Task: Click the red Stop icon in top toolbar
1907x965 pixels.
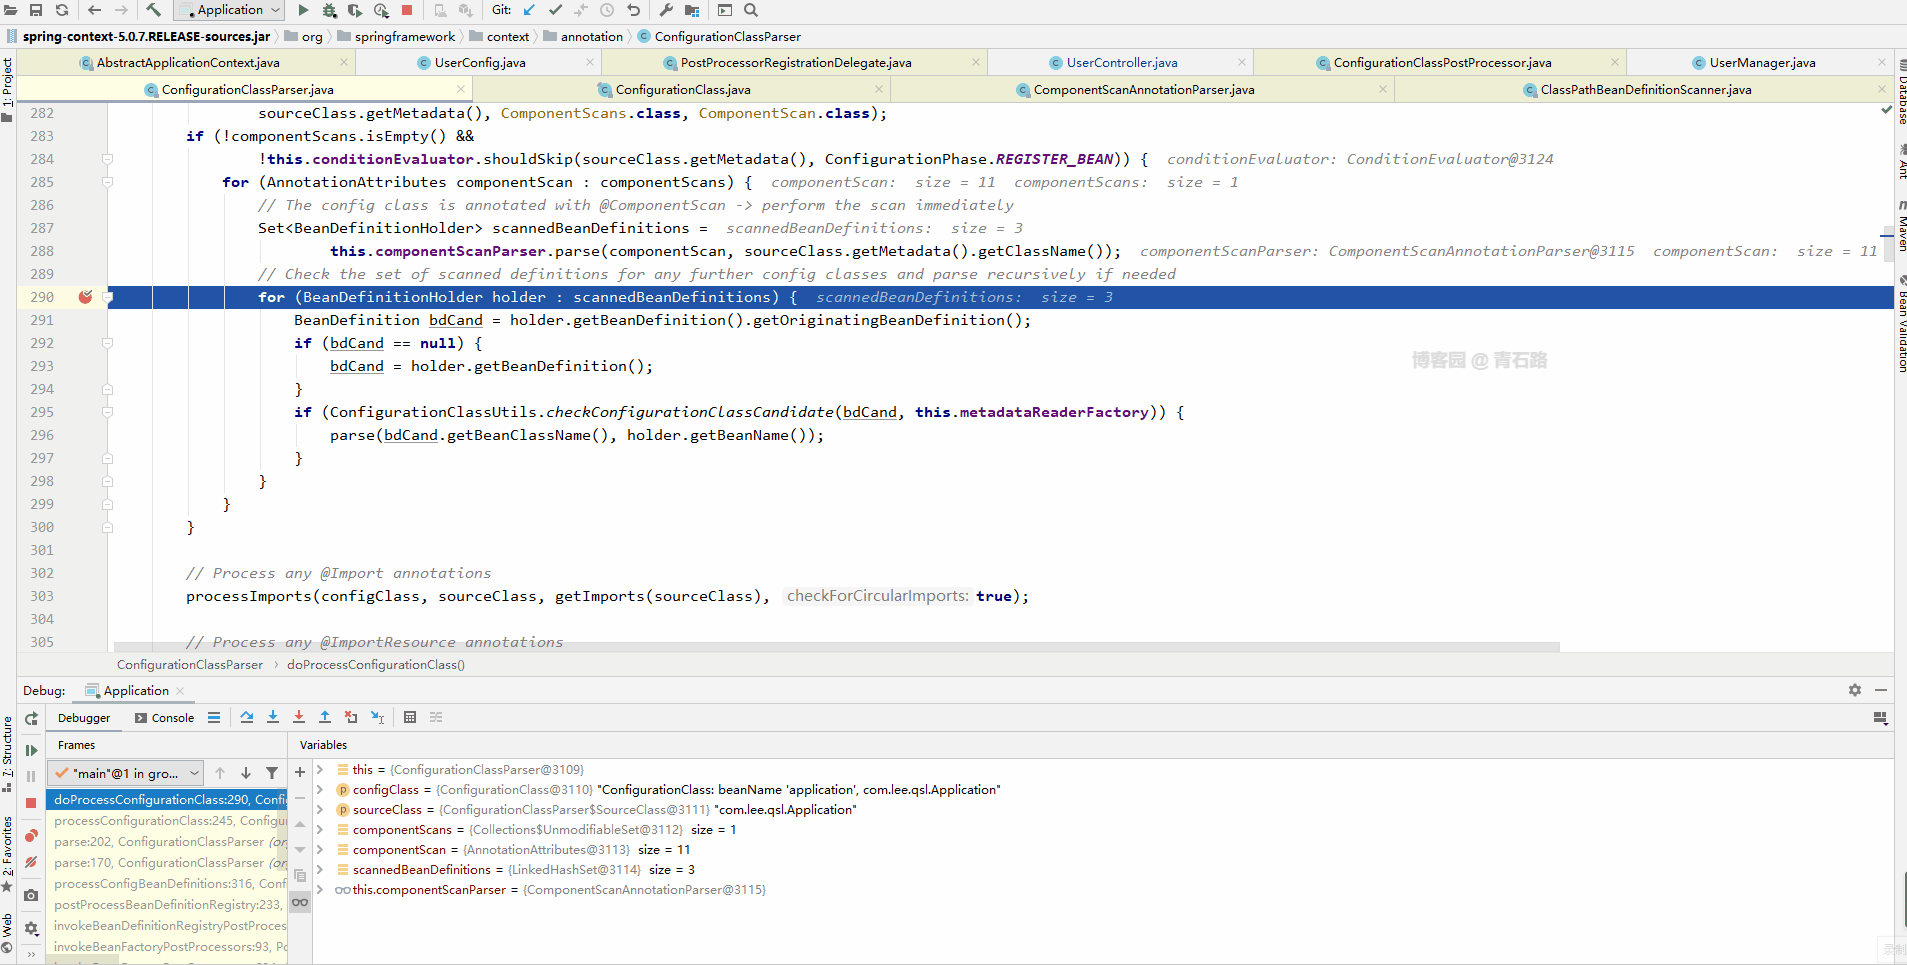Action: click(407, 10)
